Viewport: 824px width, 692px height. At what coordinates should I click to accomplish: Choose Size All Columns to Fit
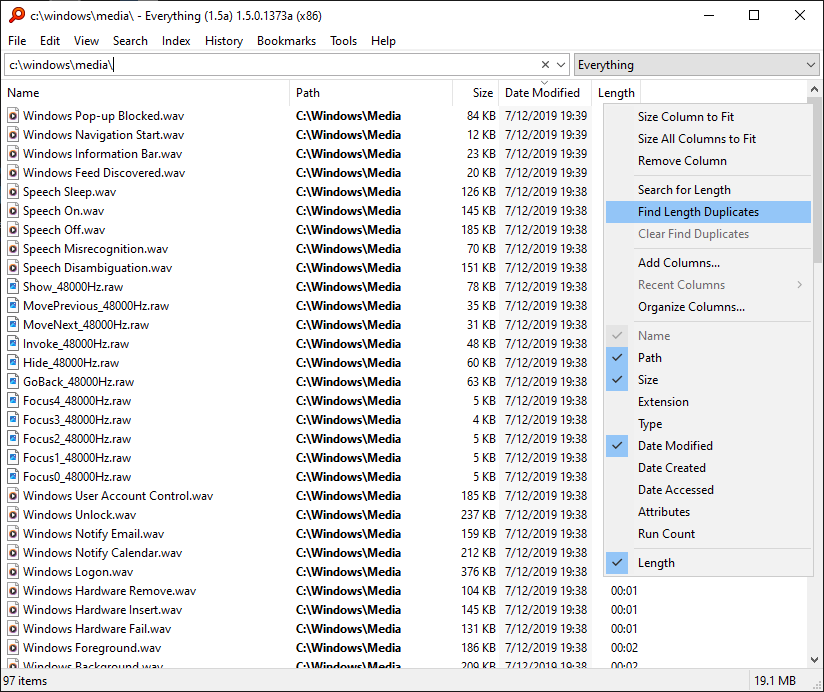708,139
